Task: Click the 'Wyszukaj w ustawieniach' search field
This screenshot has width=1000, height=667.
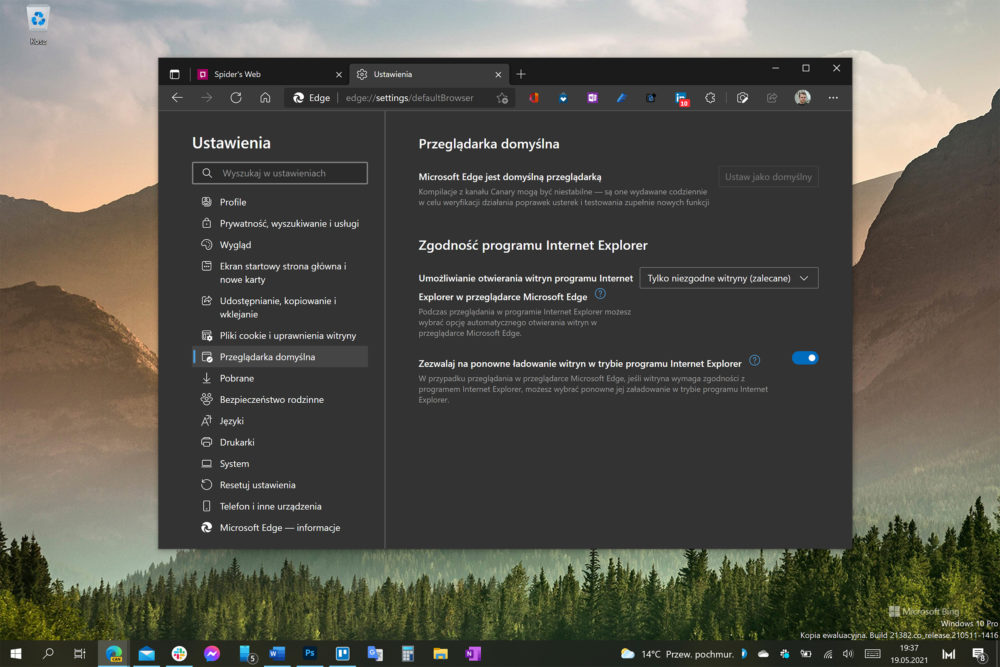Action: point(280,173)
